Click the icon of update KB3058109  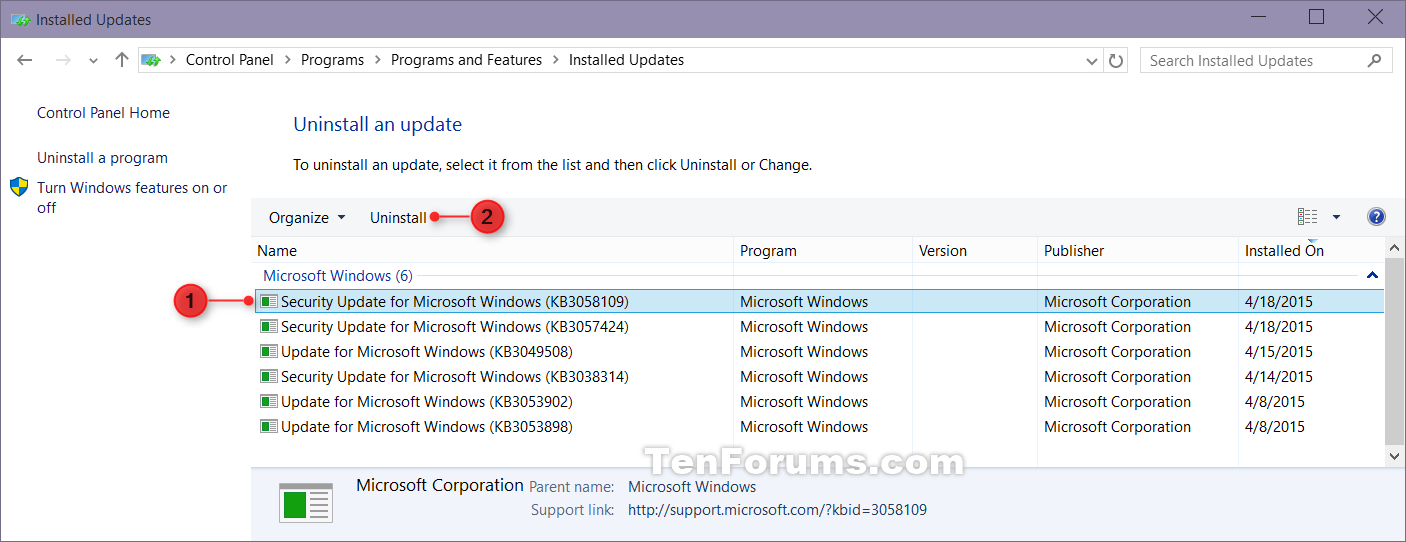click(x=268, y=301)
